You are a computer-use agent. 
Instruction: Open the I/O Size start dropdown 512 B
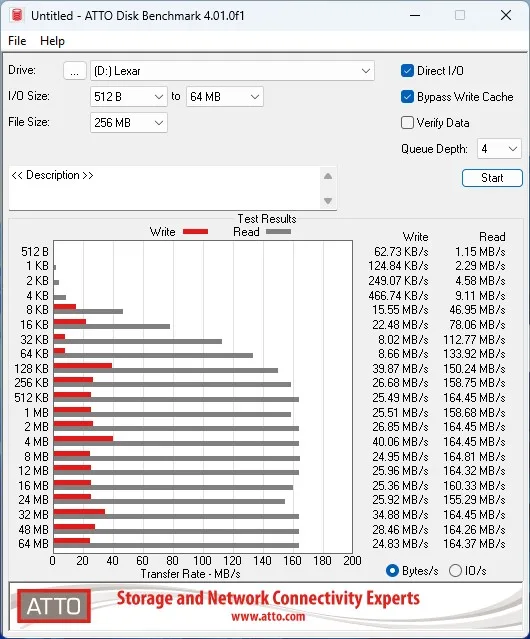click(x=129, y=97)
